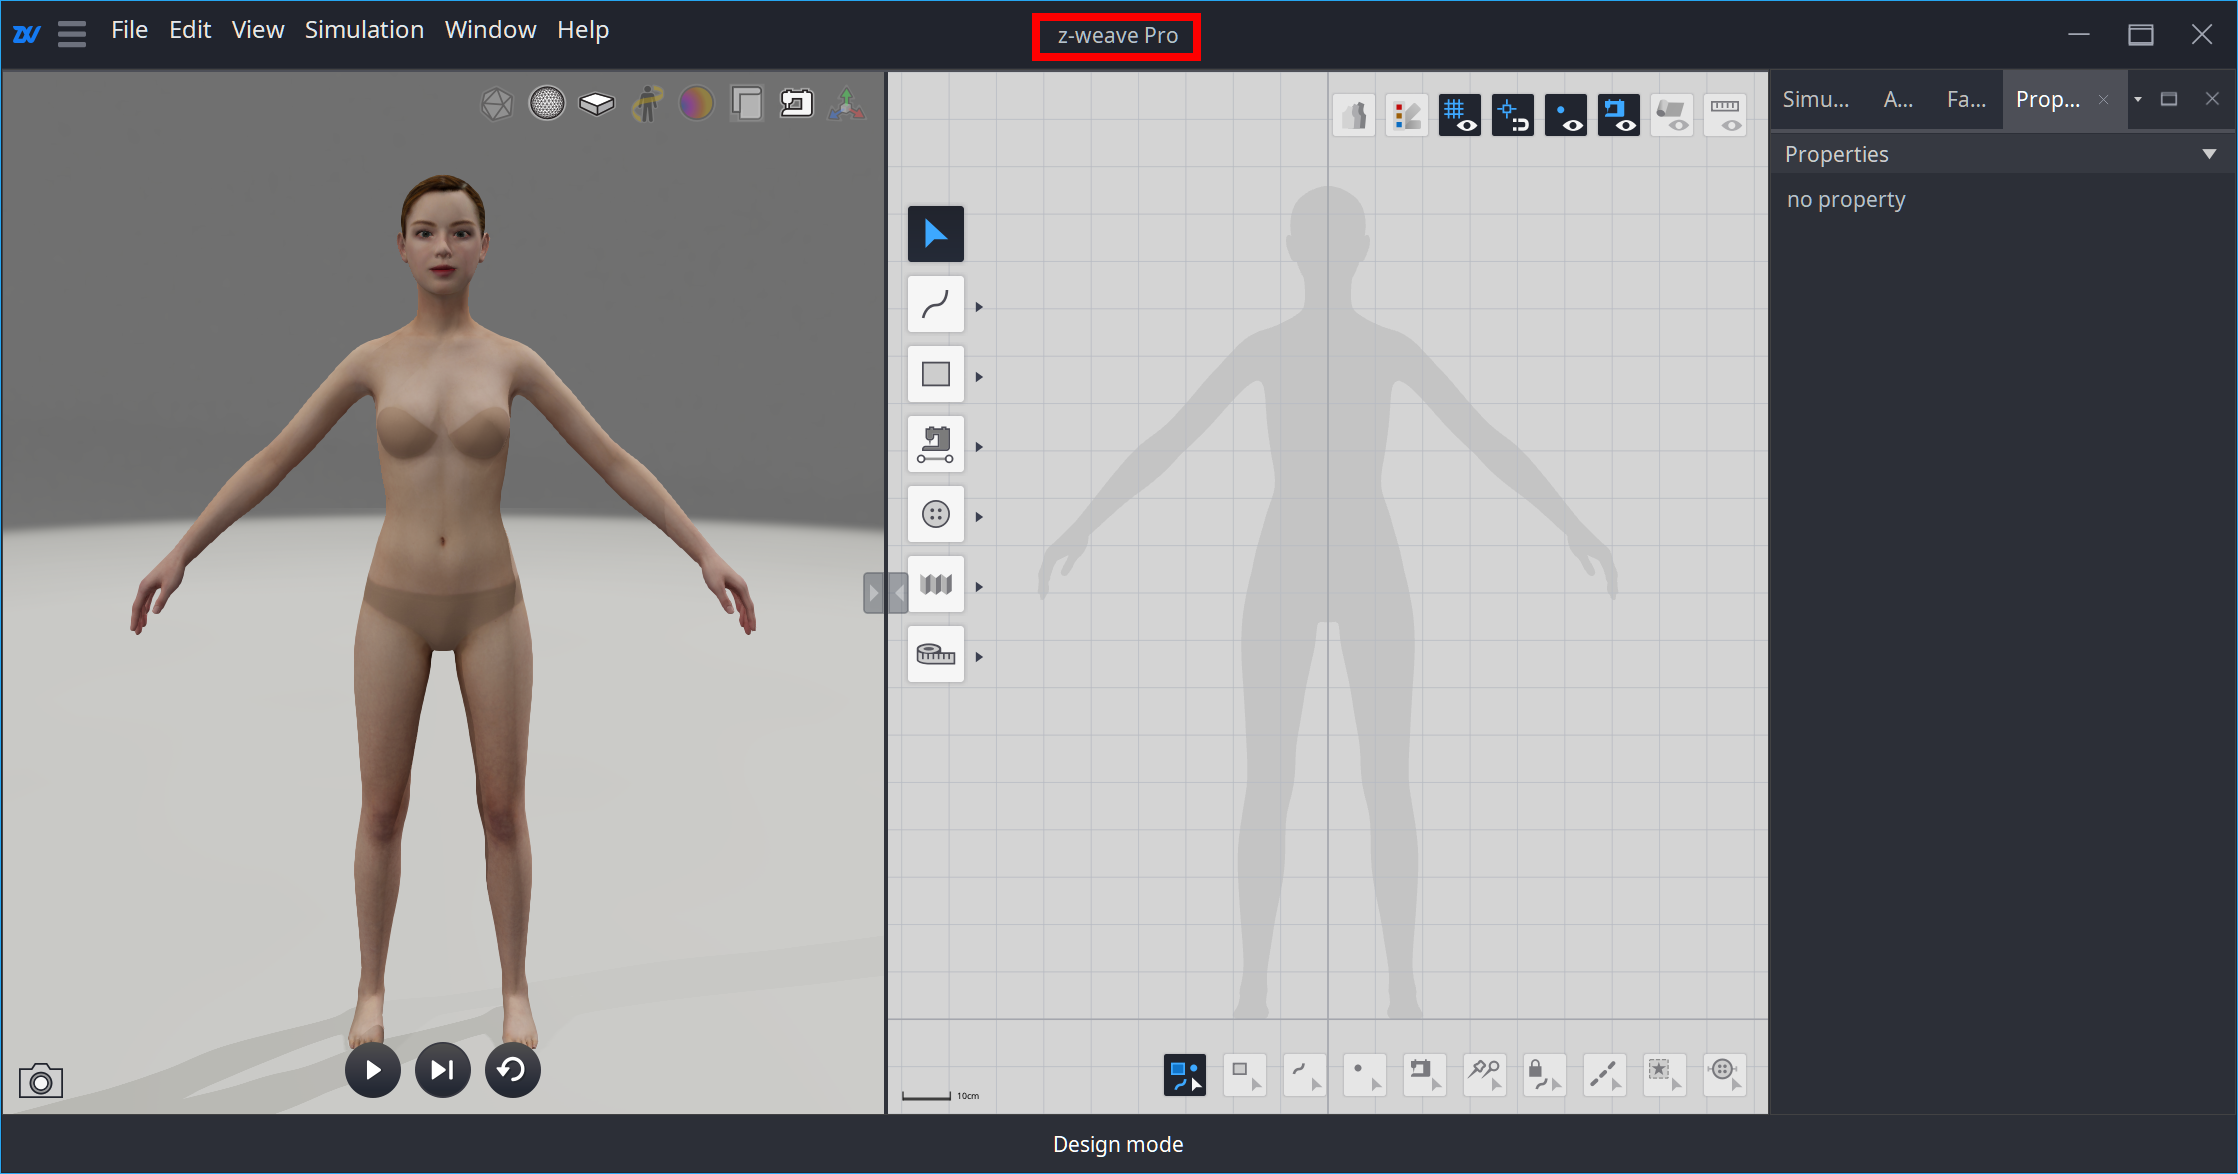Select the pleats fold tool
This screenshot has width=2238, height=1174.
[x=935, y=584]
